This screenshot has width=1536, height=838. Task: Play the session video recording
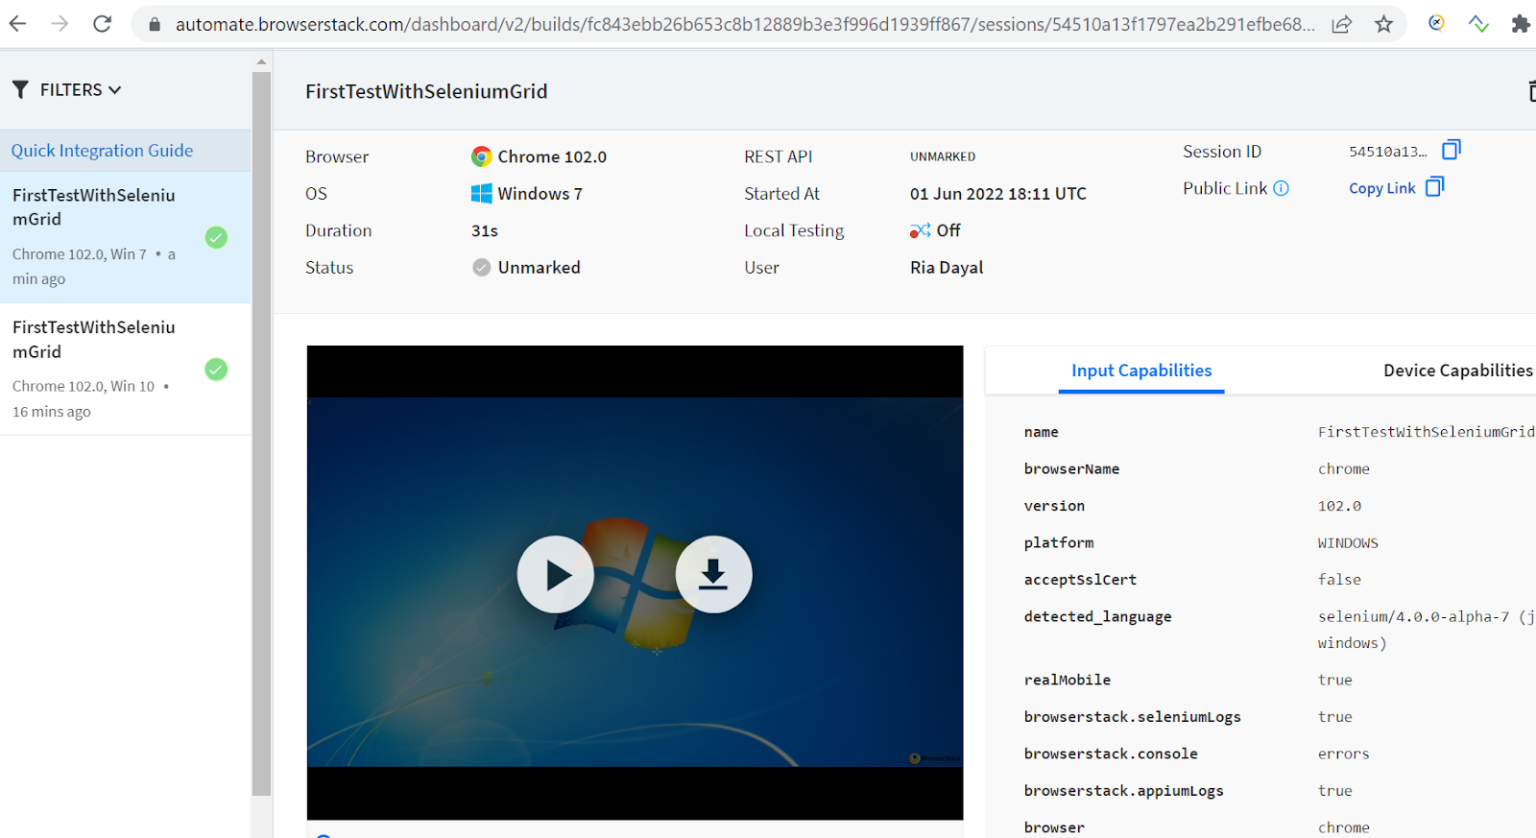[555, 575]
